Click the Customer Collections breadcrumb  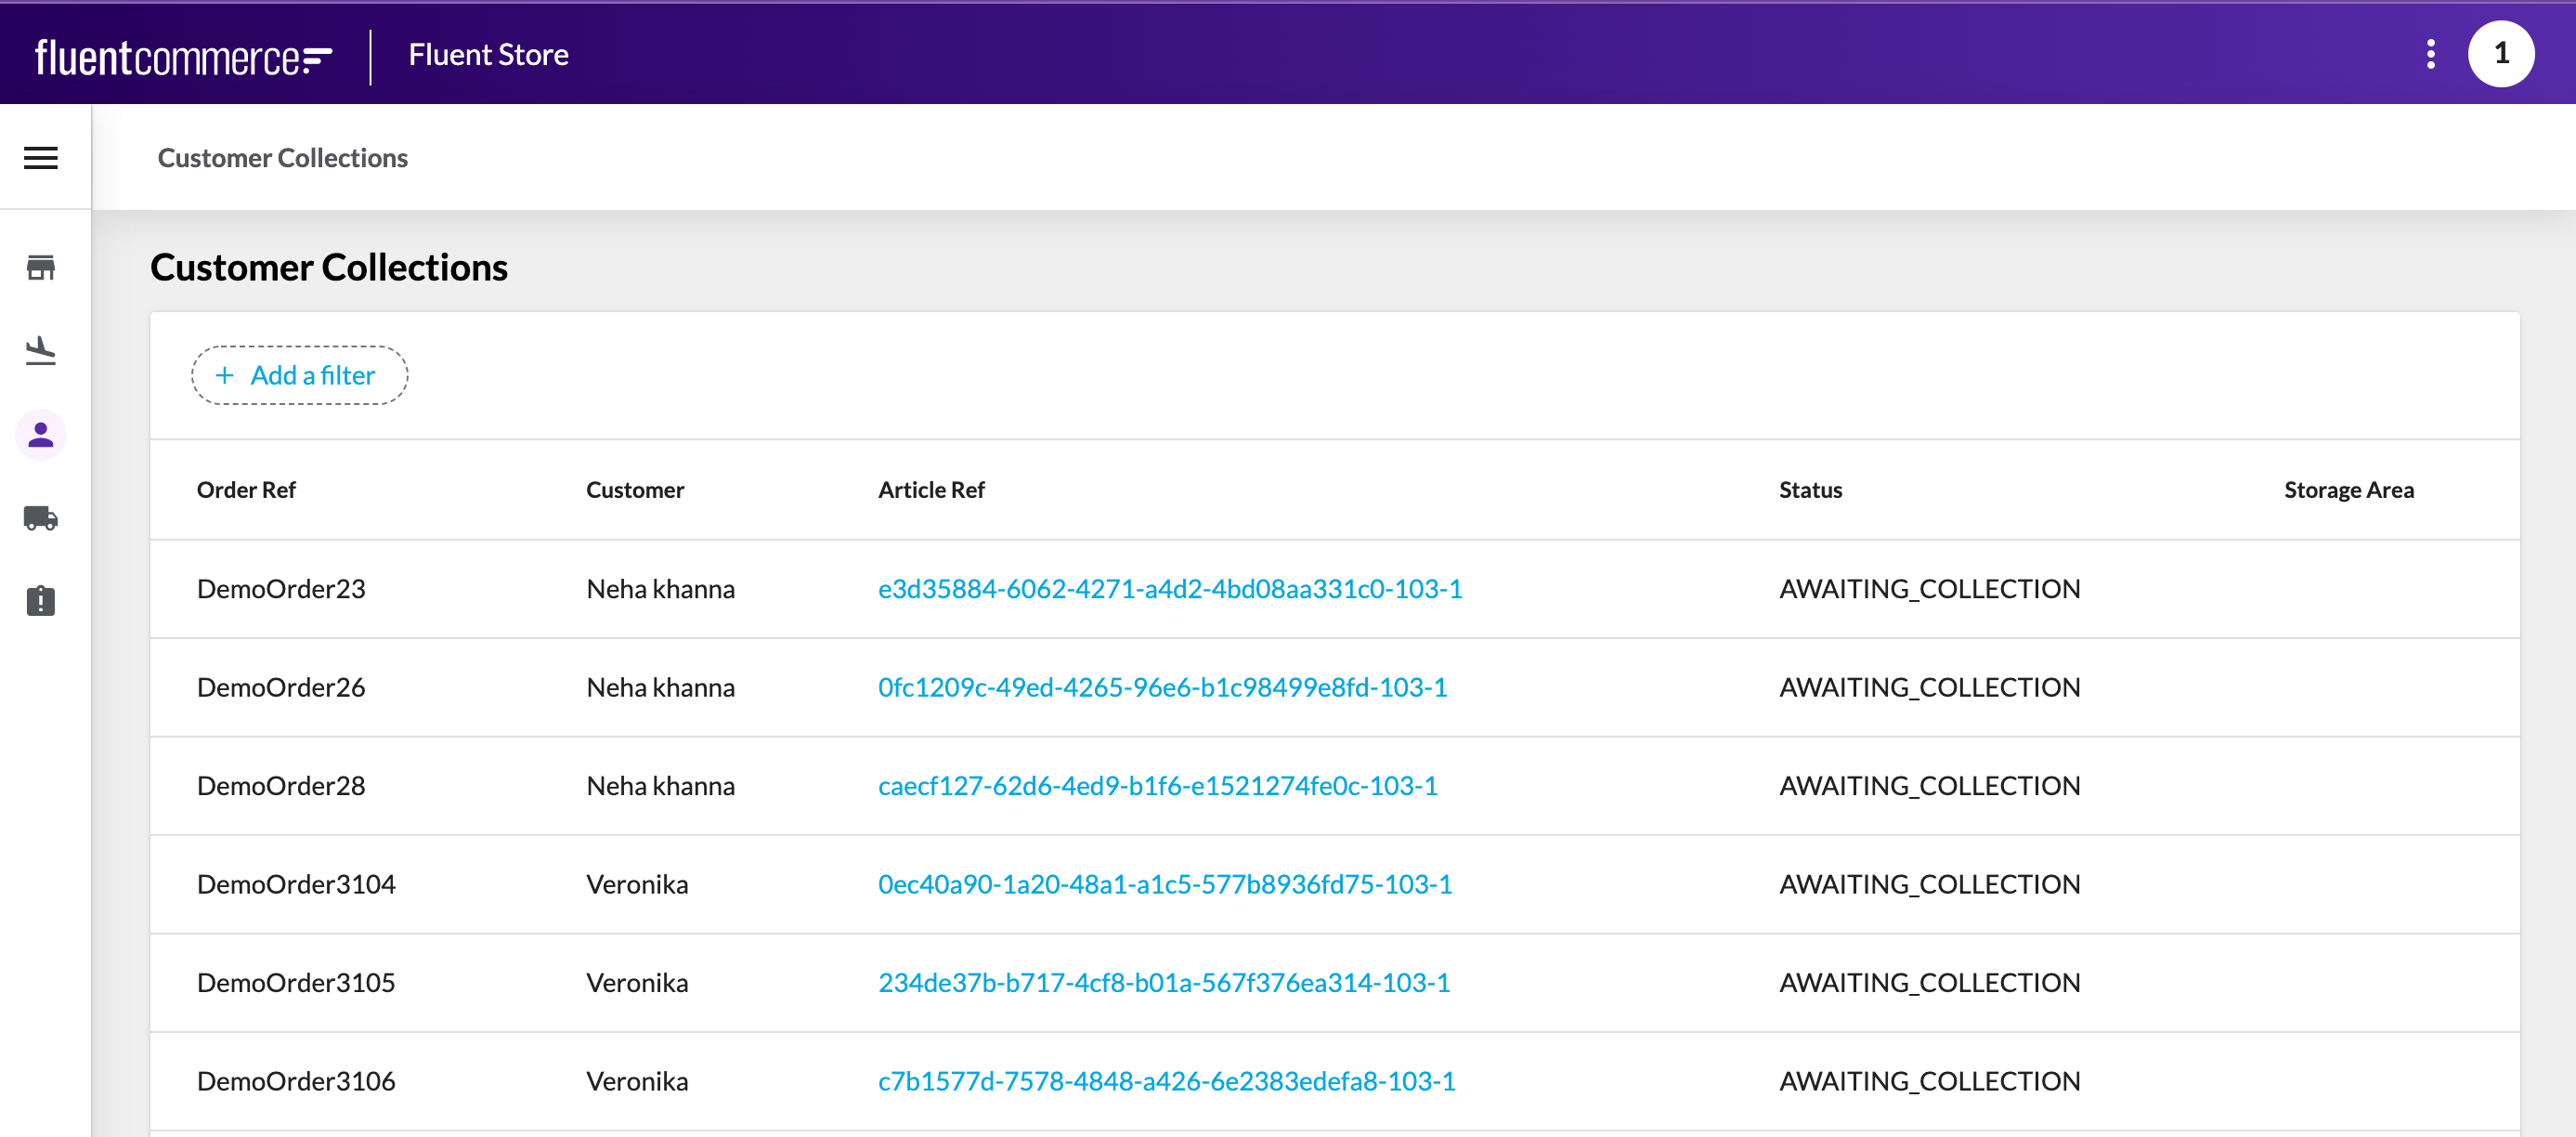click(x=283, y=158)
